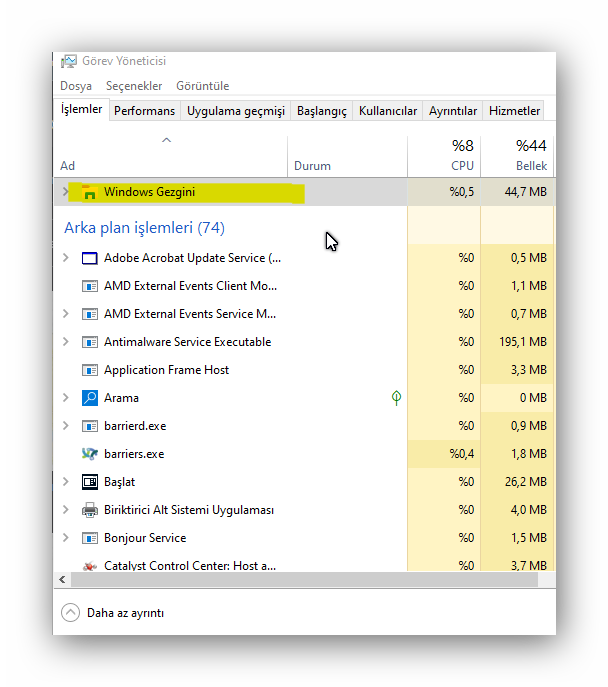608x687 pixels.
Task: Click the Catalyst Control Center icon
Action: tap(89, 566)
